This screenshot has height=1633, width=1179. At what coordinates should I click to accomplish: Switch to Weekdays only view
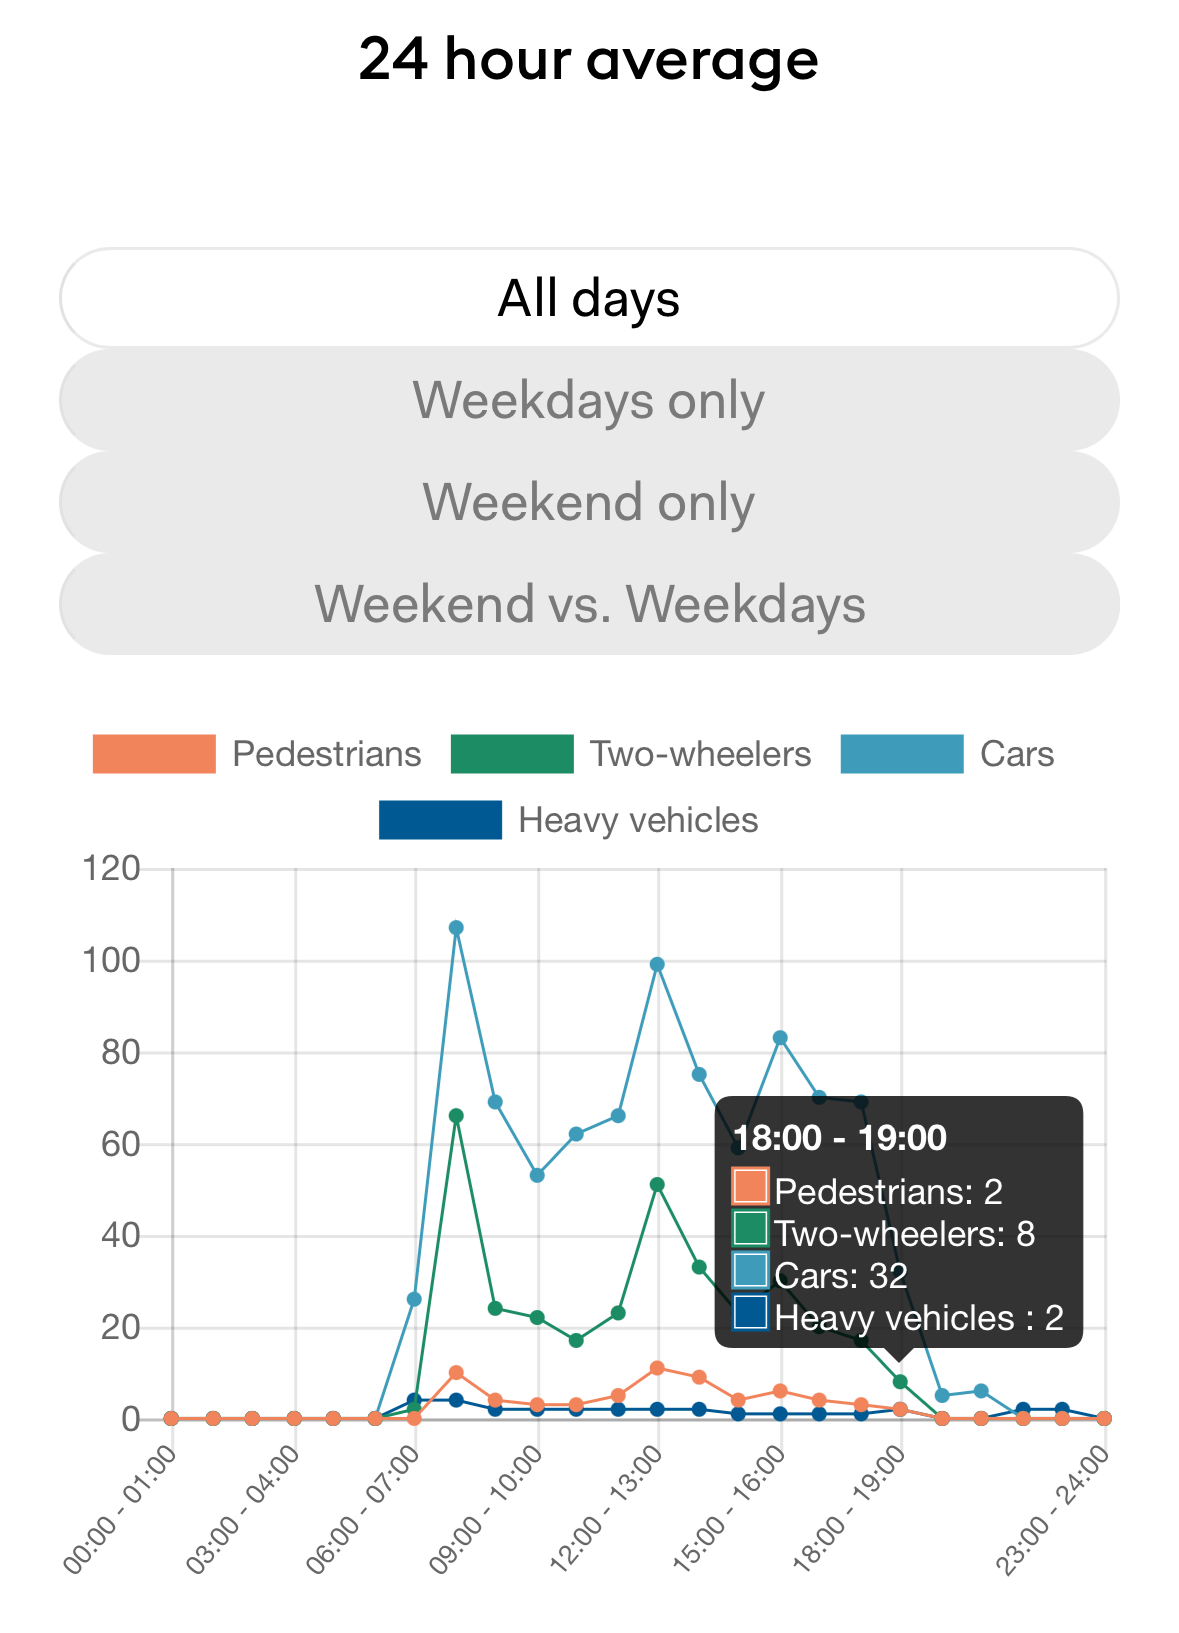tap(589, 400)
